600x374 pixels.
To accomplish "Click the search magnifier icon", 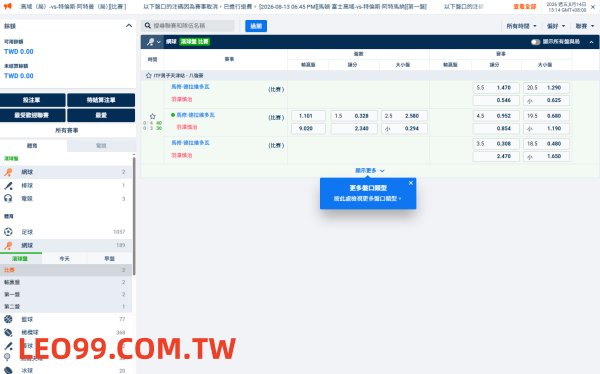I will (x=148, y=26).
